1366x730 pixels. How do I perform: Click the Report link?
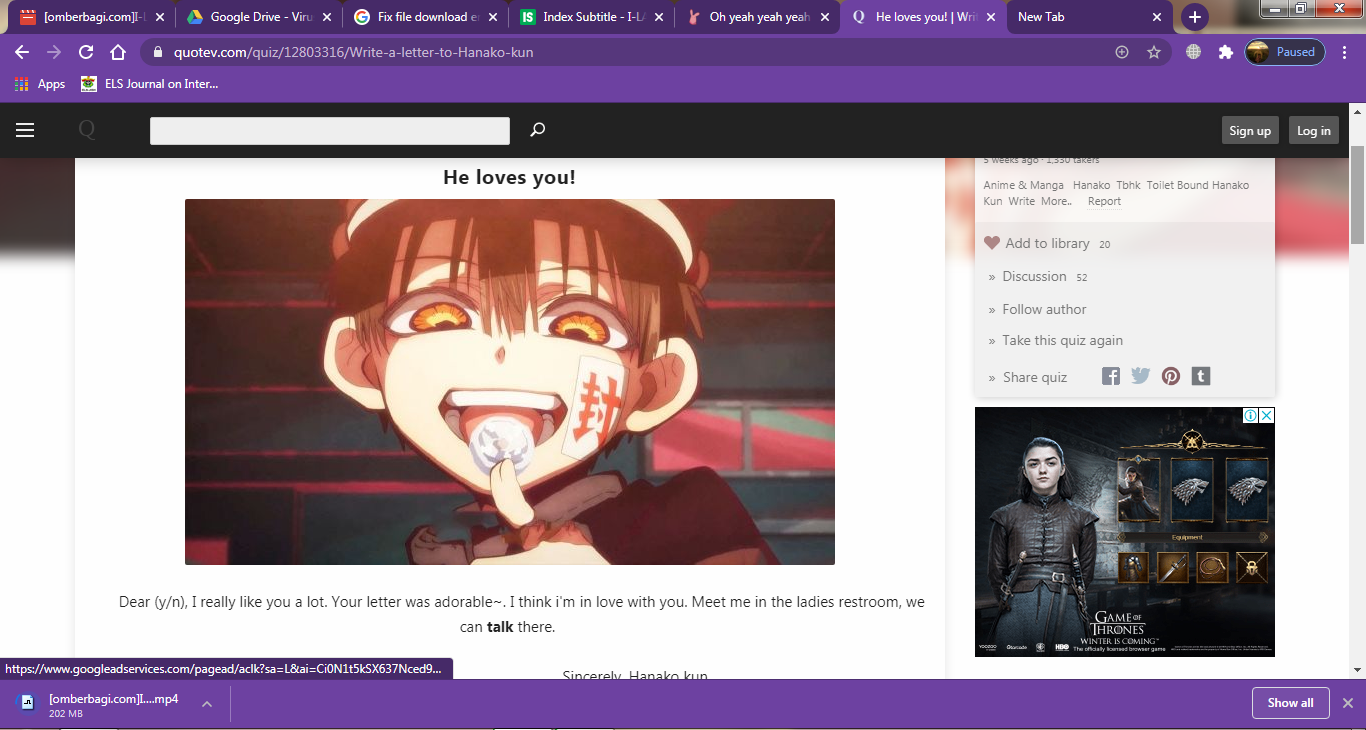(x=1104, y=201)
